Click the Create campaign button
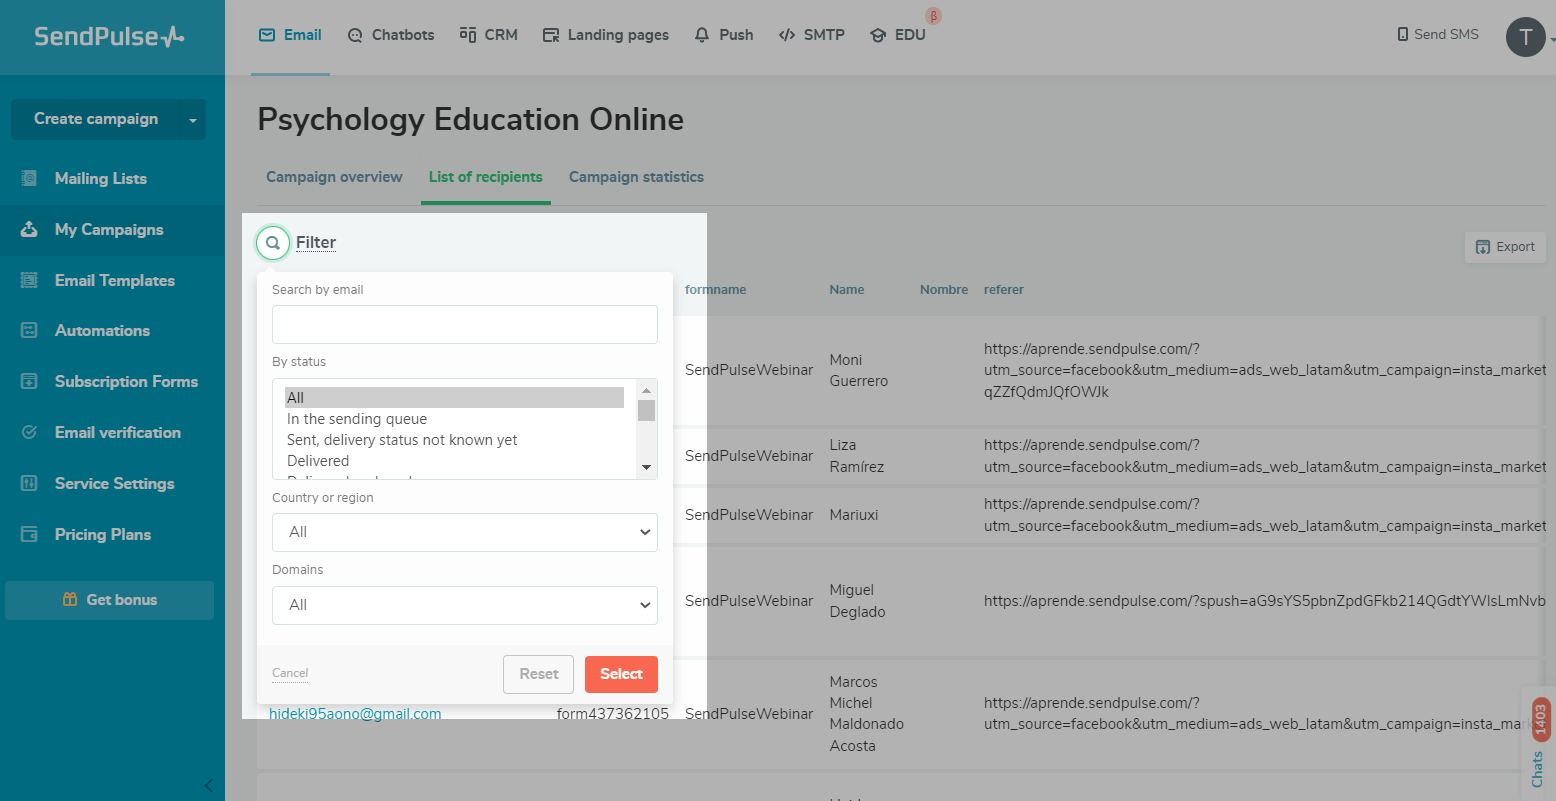Screen dimensions: 1556x801 click(95, 119)
